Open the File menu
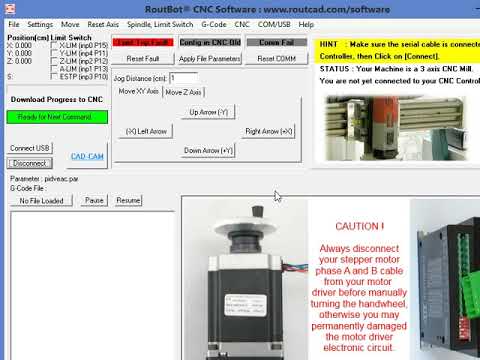The height and width of the screenshot is (360, 480). click(x=14, y=24)
